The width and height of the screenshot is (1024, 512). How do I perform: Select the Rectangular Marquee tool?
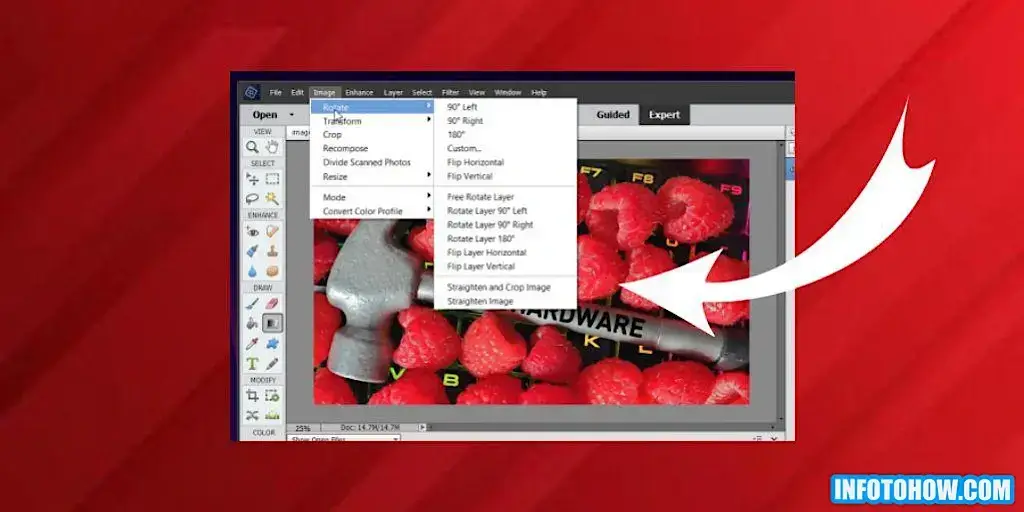(272, 179)
